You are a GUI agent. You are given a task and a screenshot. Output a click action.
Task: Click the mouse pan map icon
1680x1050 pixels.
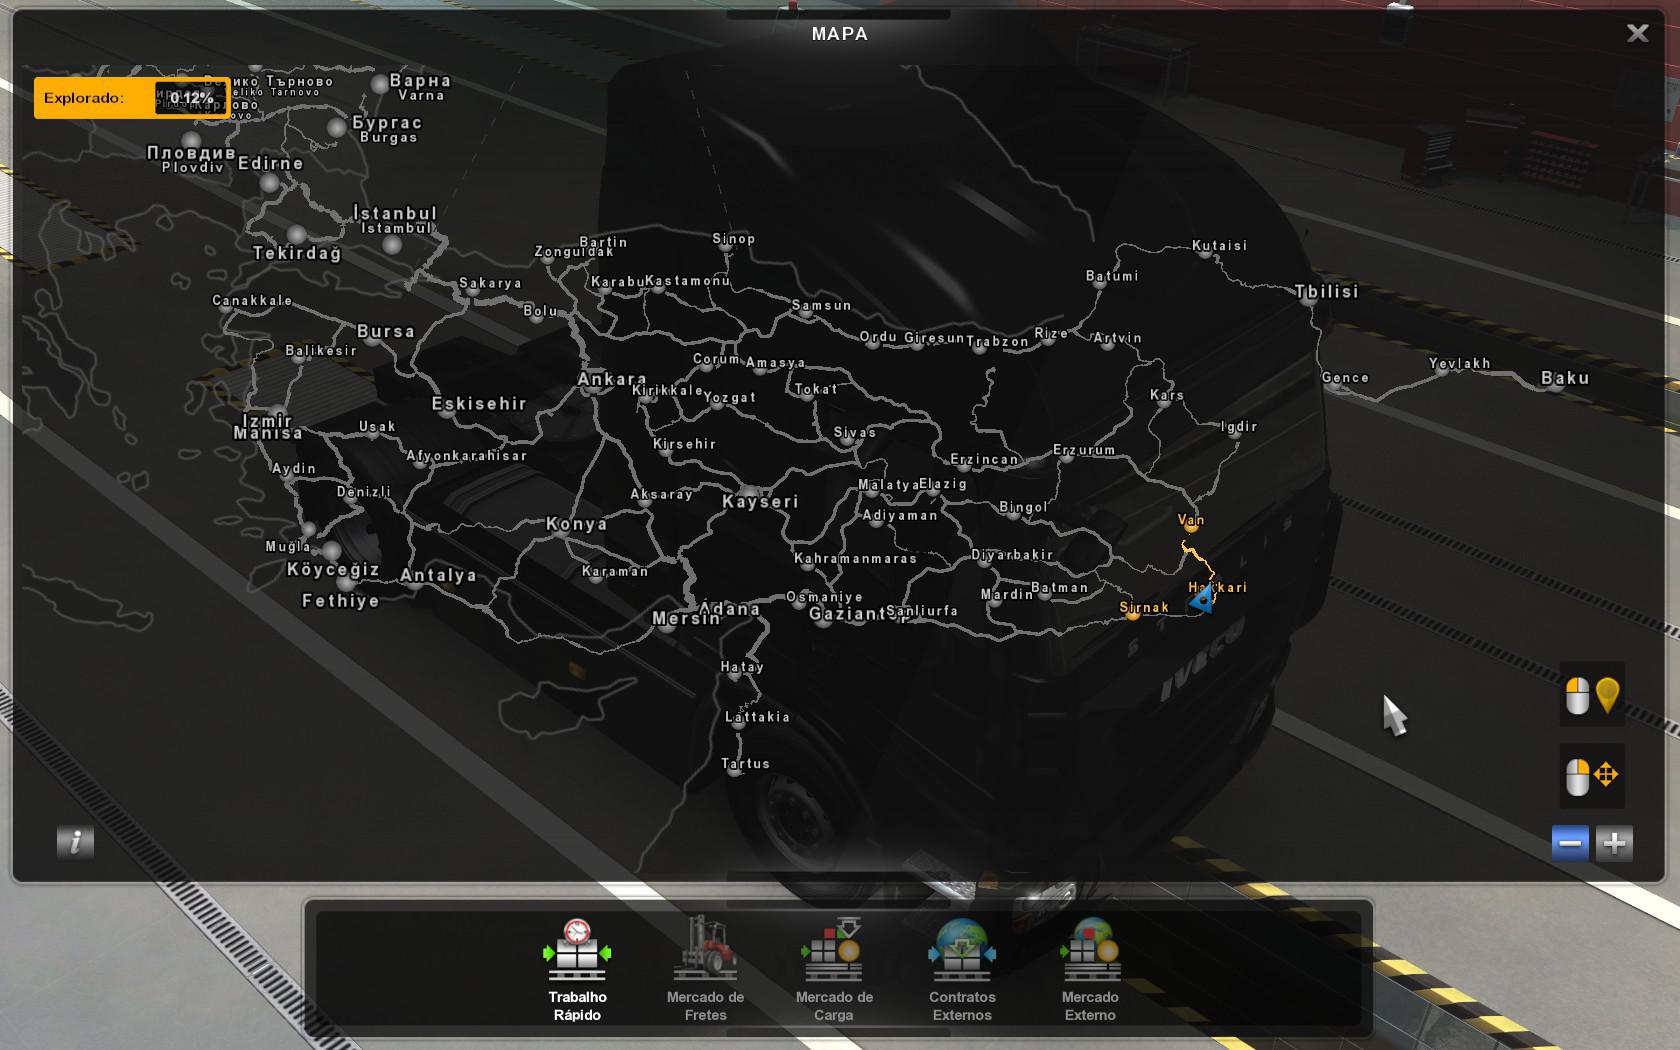[1592, 776]
